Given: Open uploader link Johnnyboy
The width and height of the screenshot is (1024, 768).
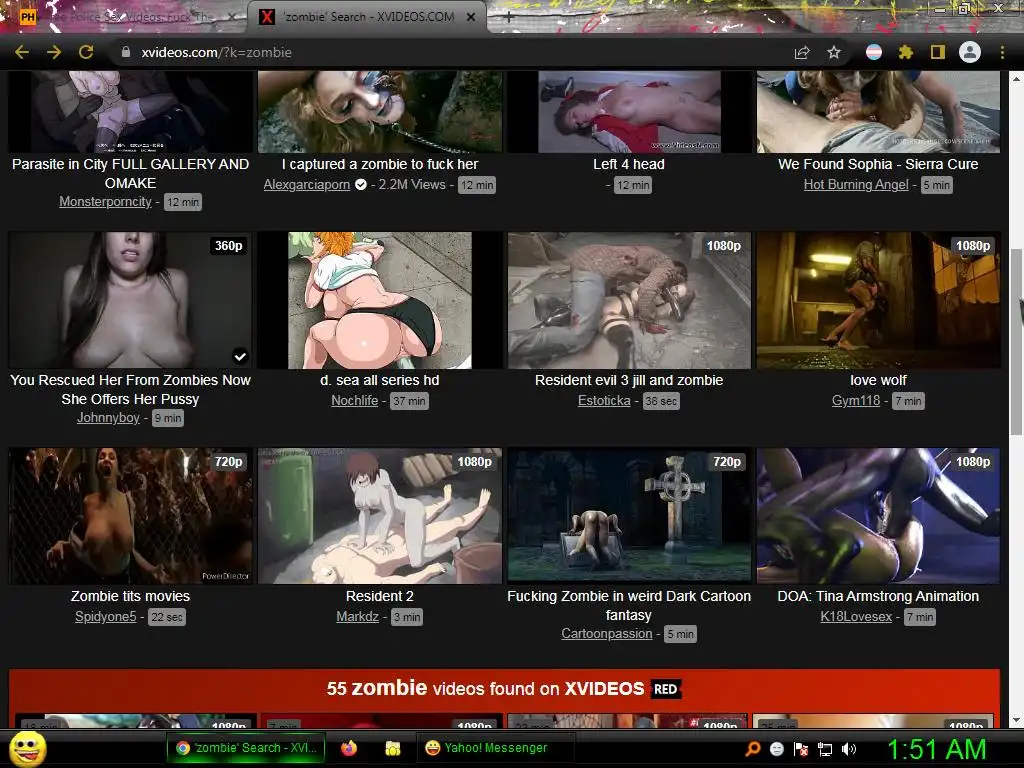Looking at the screenshot, I should [x=108, y=417].
